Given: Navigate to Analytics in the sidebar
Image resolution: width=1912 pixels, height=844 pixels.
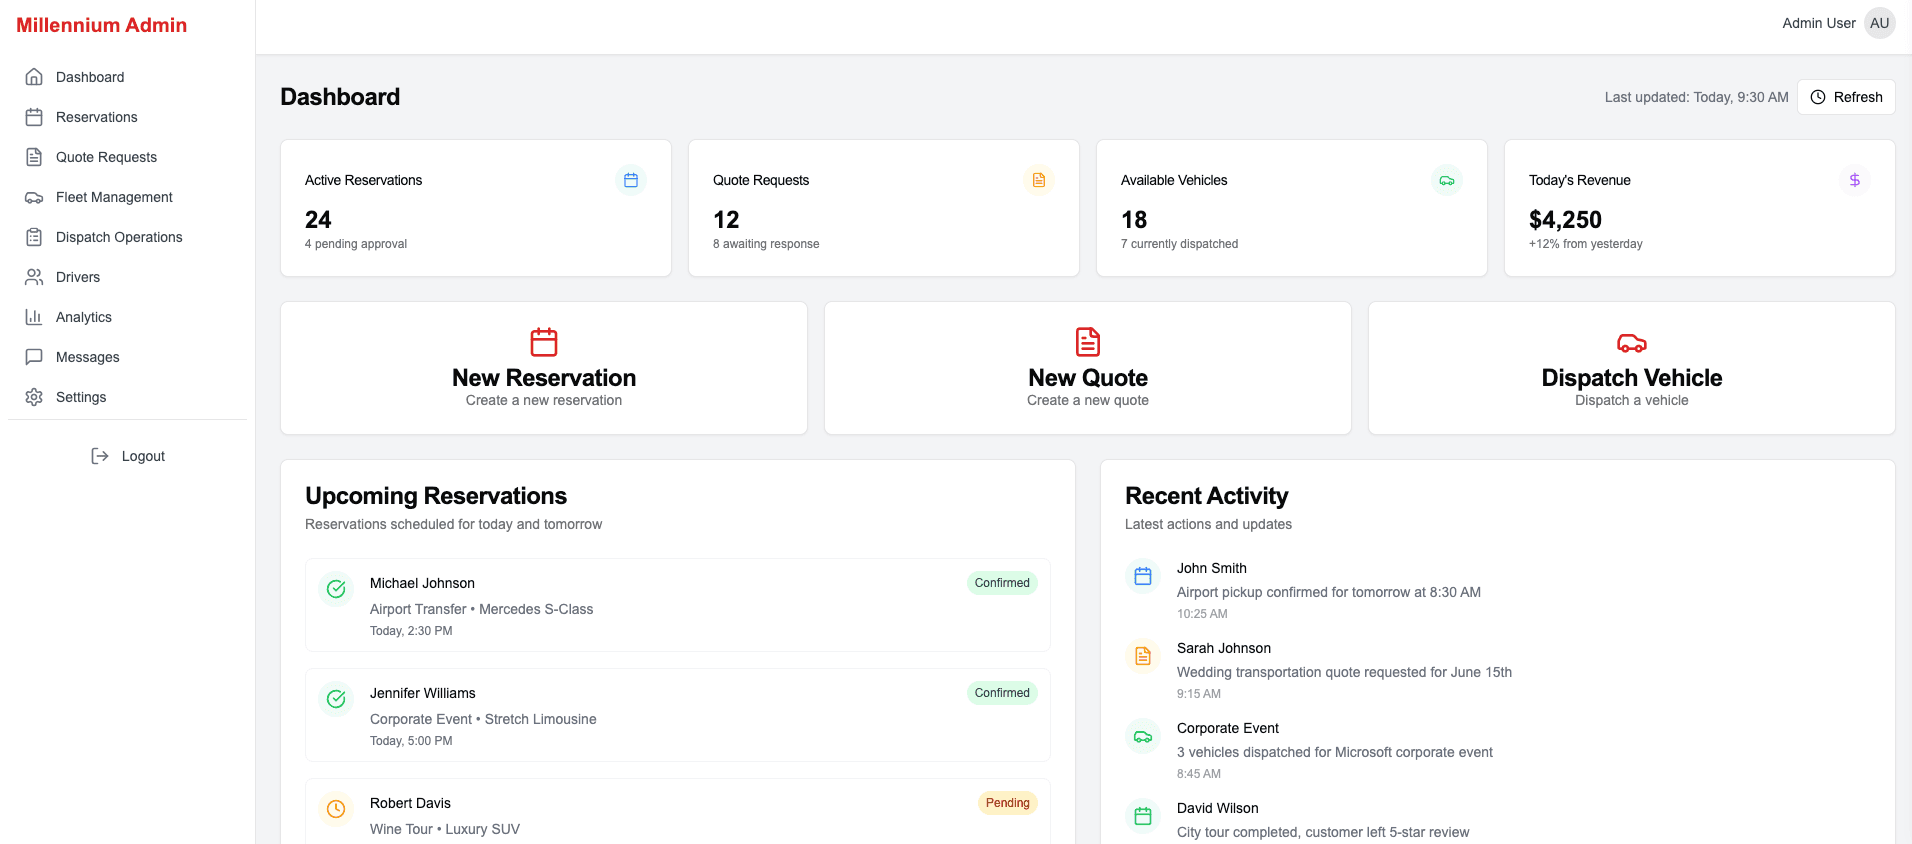Looking at the screenshot, I should coord(84,317).
